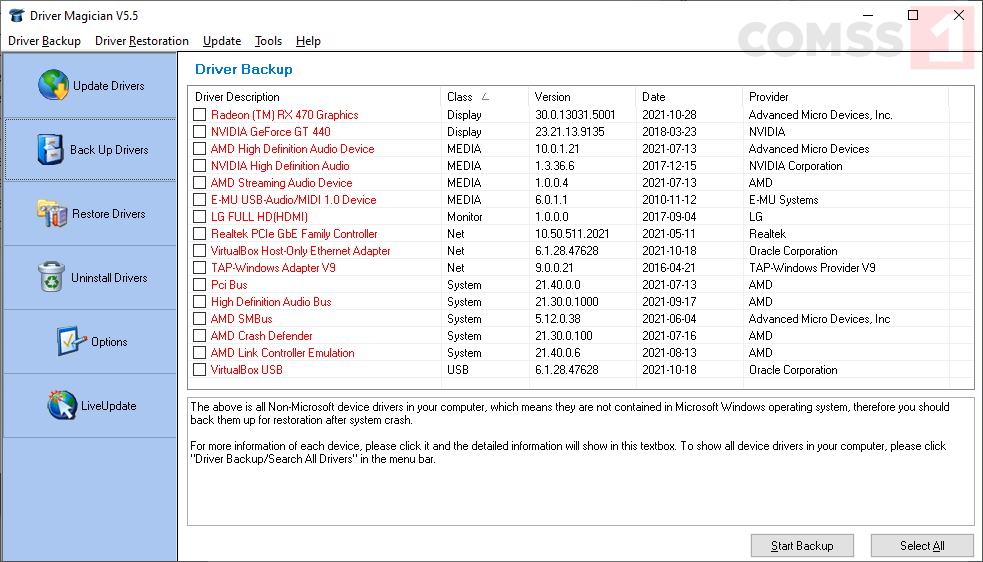
Task: Tick the Pci Bus checkbox
Action: pos(199,285)
